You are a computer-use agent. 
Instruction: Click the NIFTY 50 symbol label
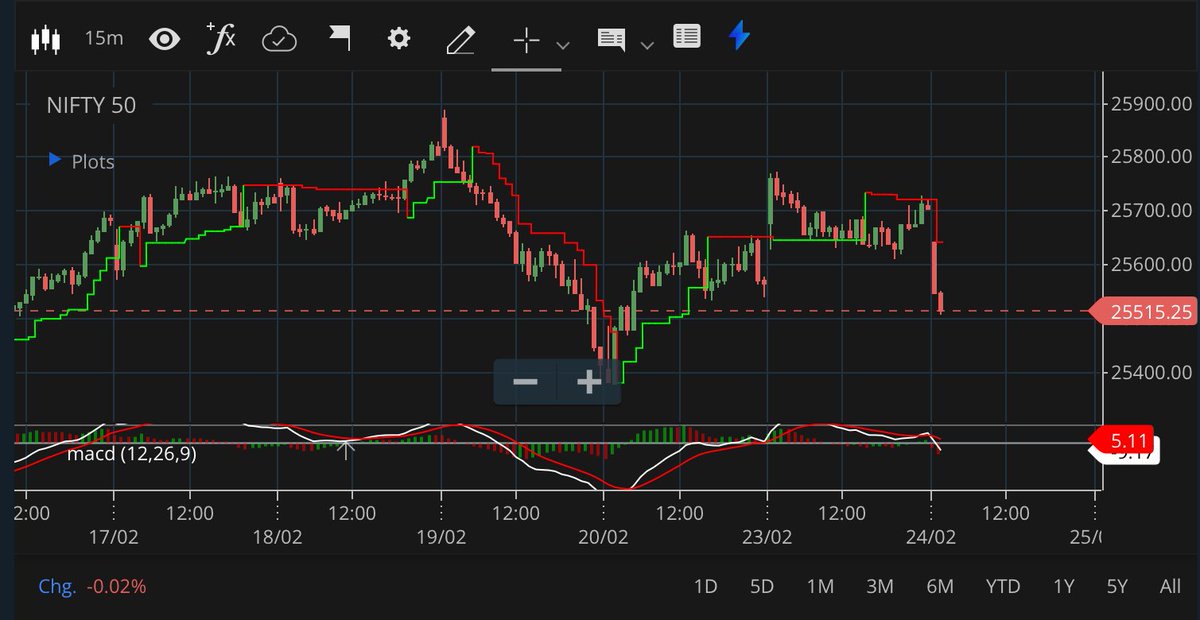point(91,105)
